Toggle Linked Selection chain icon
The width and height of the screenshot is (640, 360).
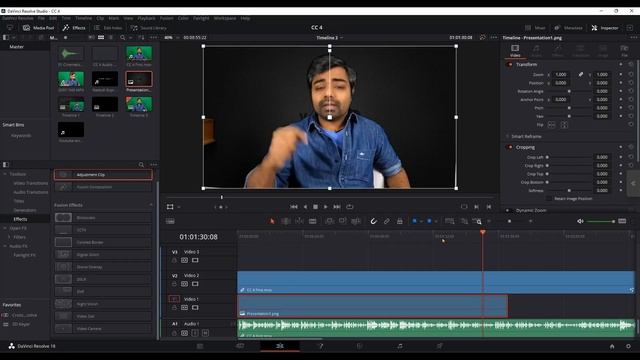click(387, 221)
